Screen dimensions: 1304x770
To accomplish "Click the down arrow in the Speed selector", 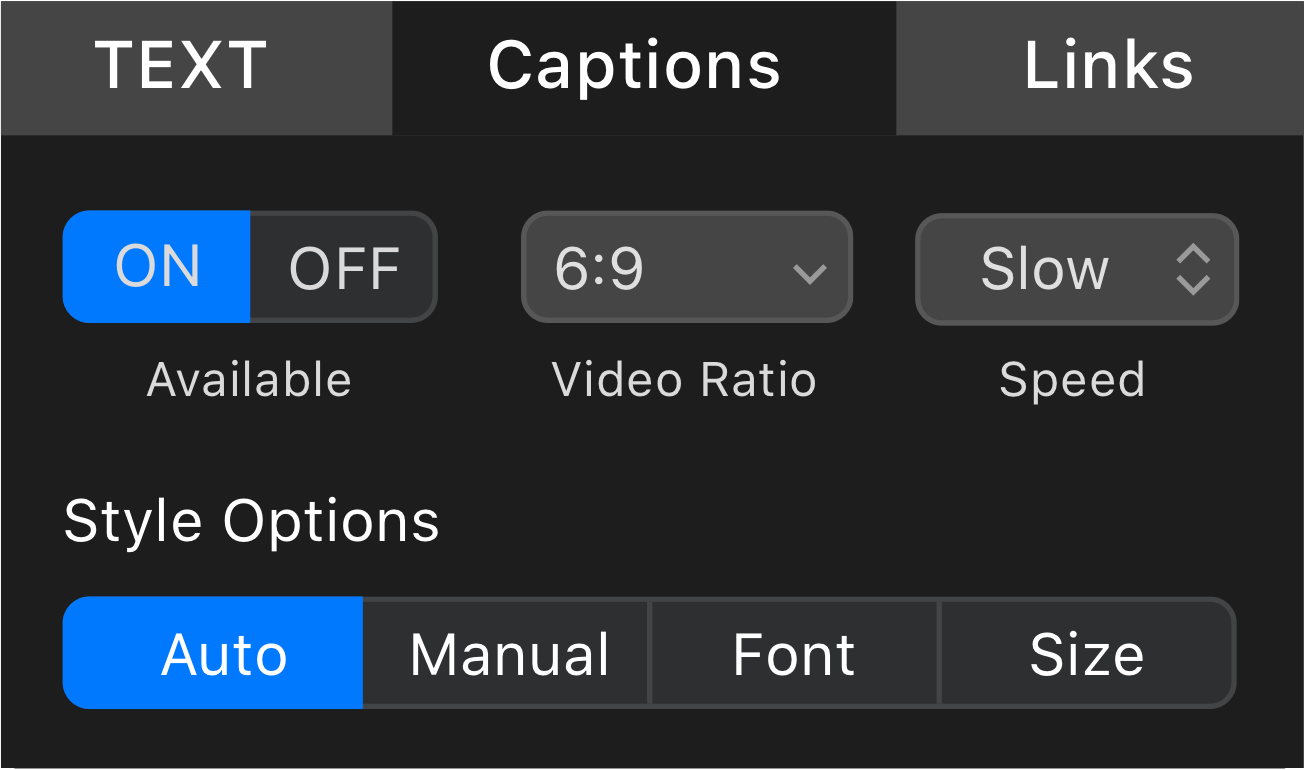I will coord(1193,283).
